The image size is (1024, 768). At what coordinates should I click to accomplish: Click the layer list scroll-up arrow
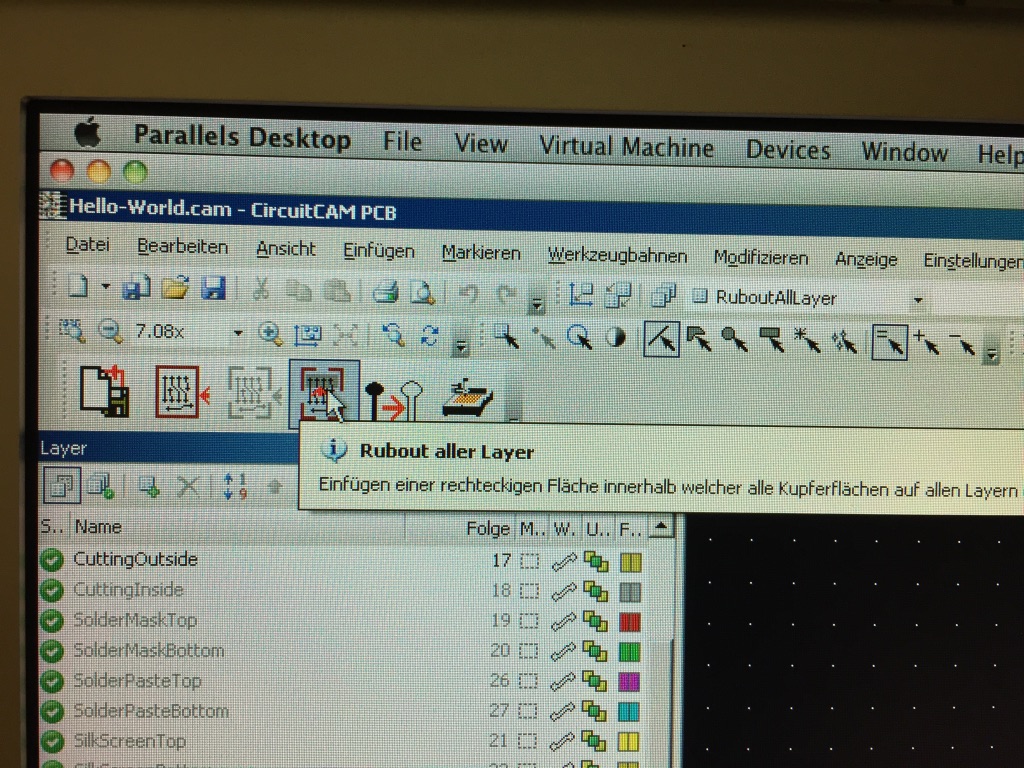tap(661, 528)
